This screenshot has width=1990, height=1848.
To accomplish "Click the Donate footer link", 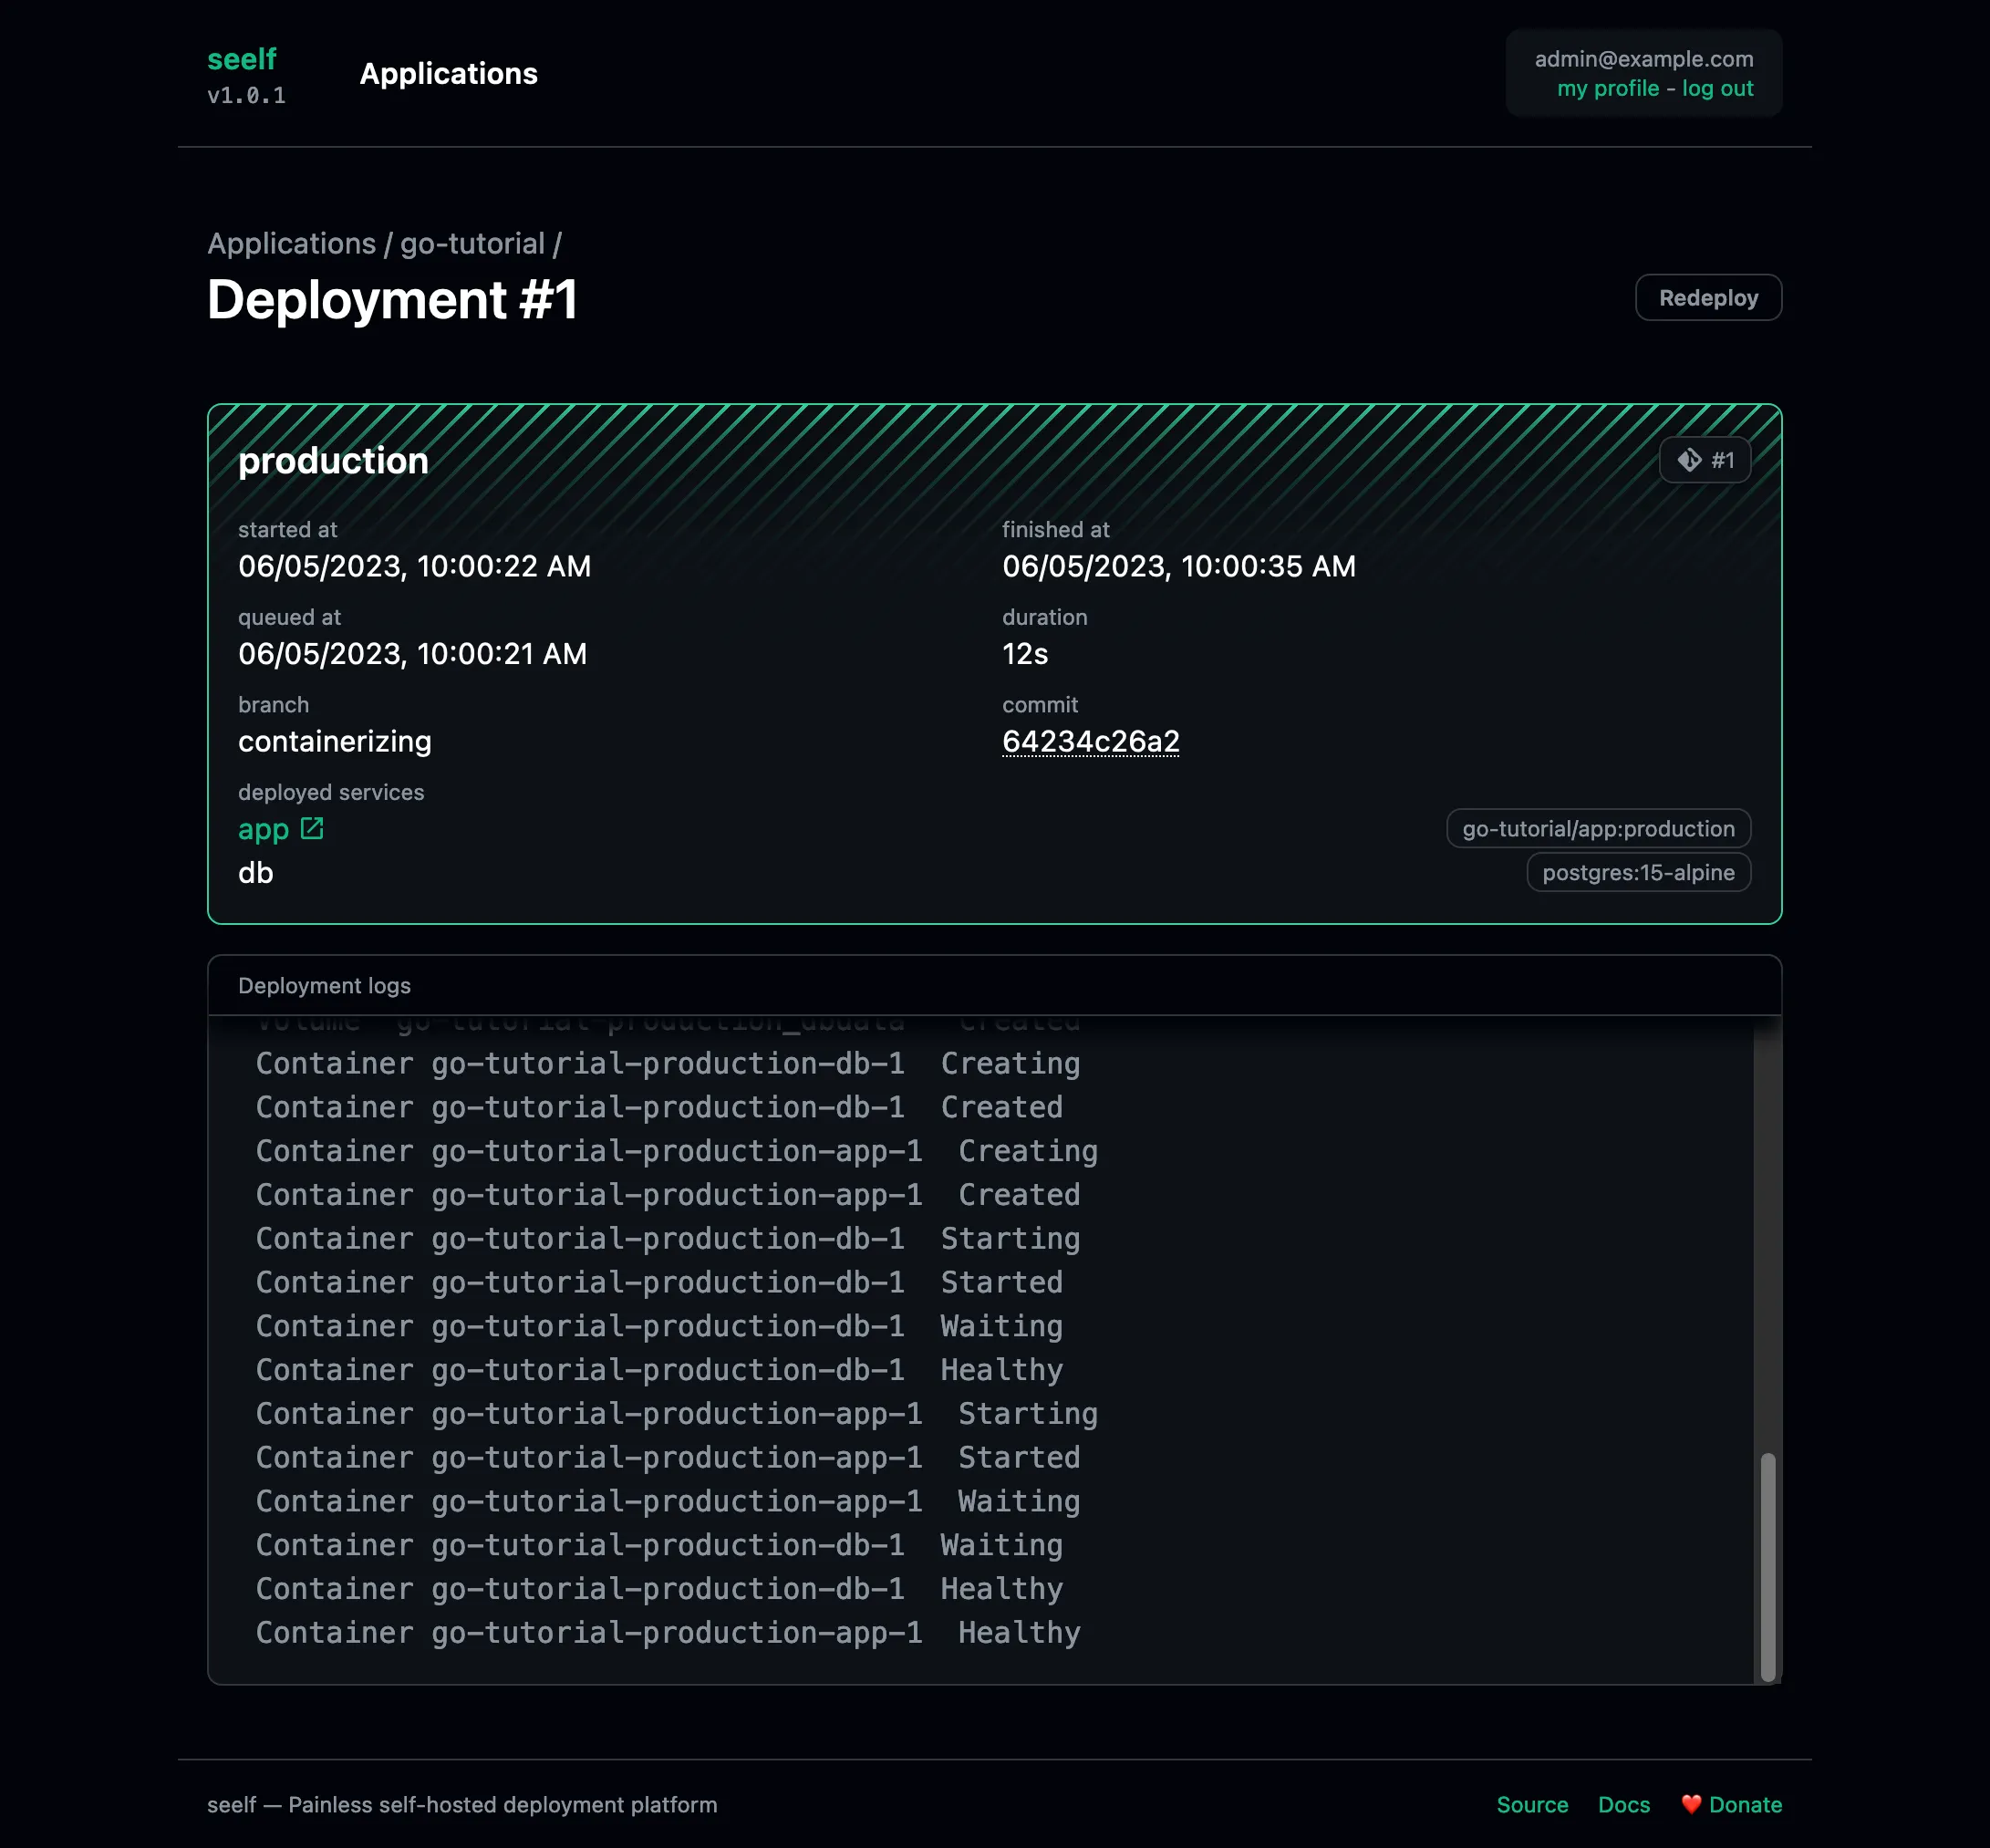I will pyautogui.click(x=1745, y=1804).
